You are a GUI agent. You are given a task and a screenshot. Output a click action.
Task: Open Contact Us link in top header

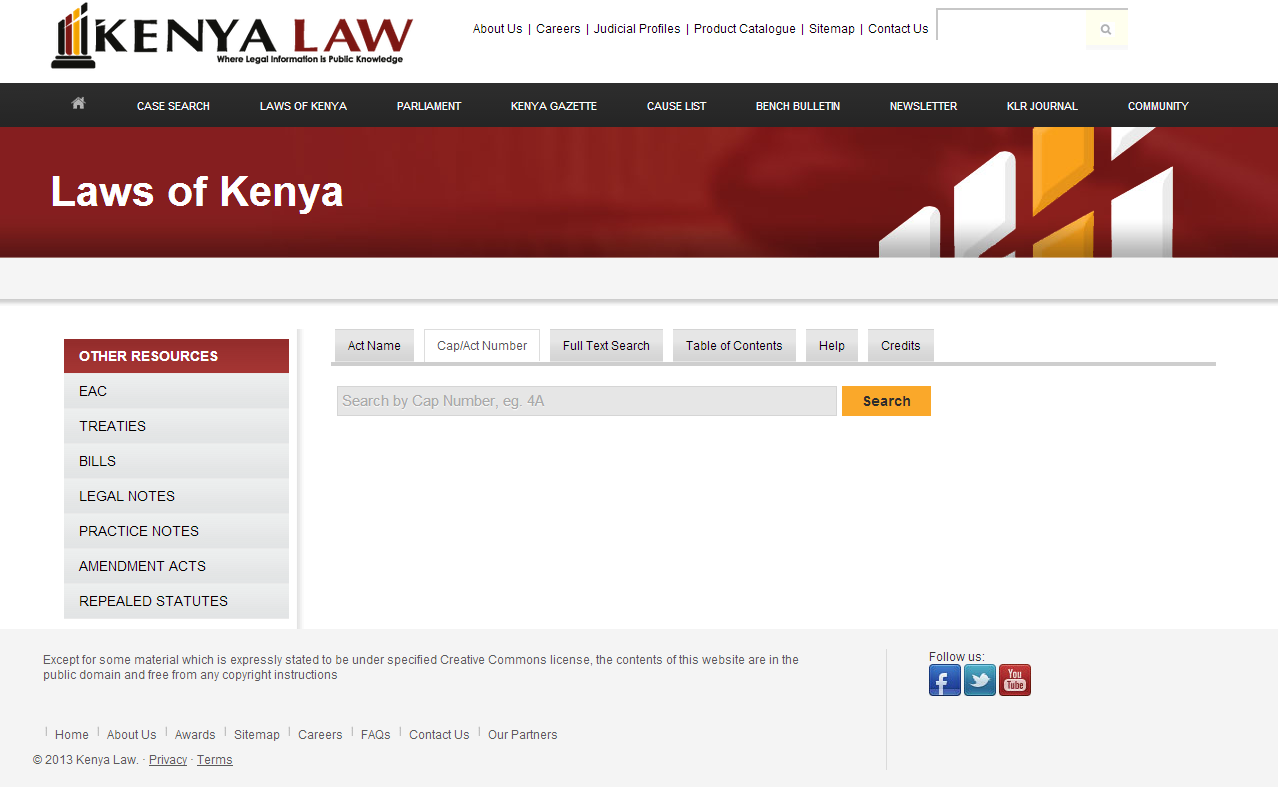tap(898, 29)
